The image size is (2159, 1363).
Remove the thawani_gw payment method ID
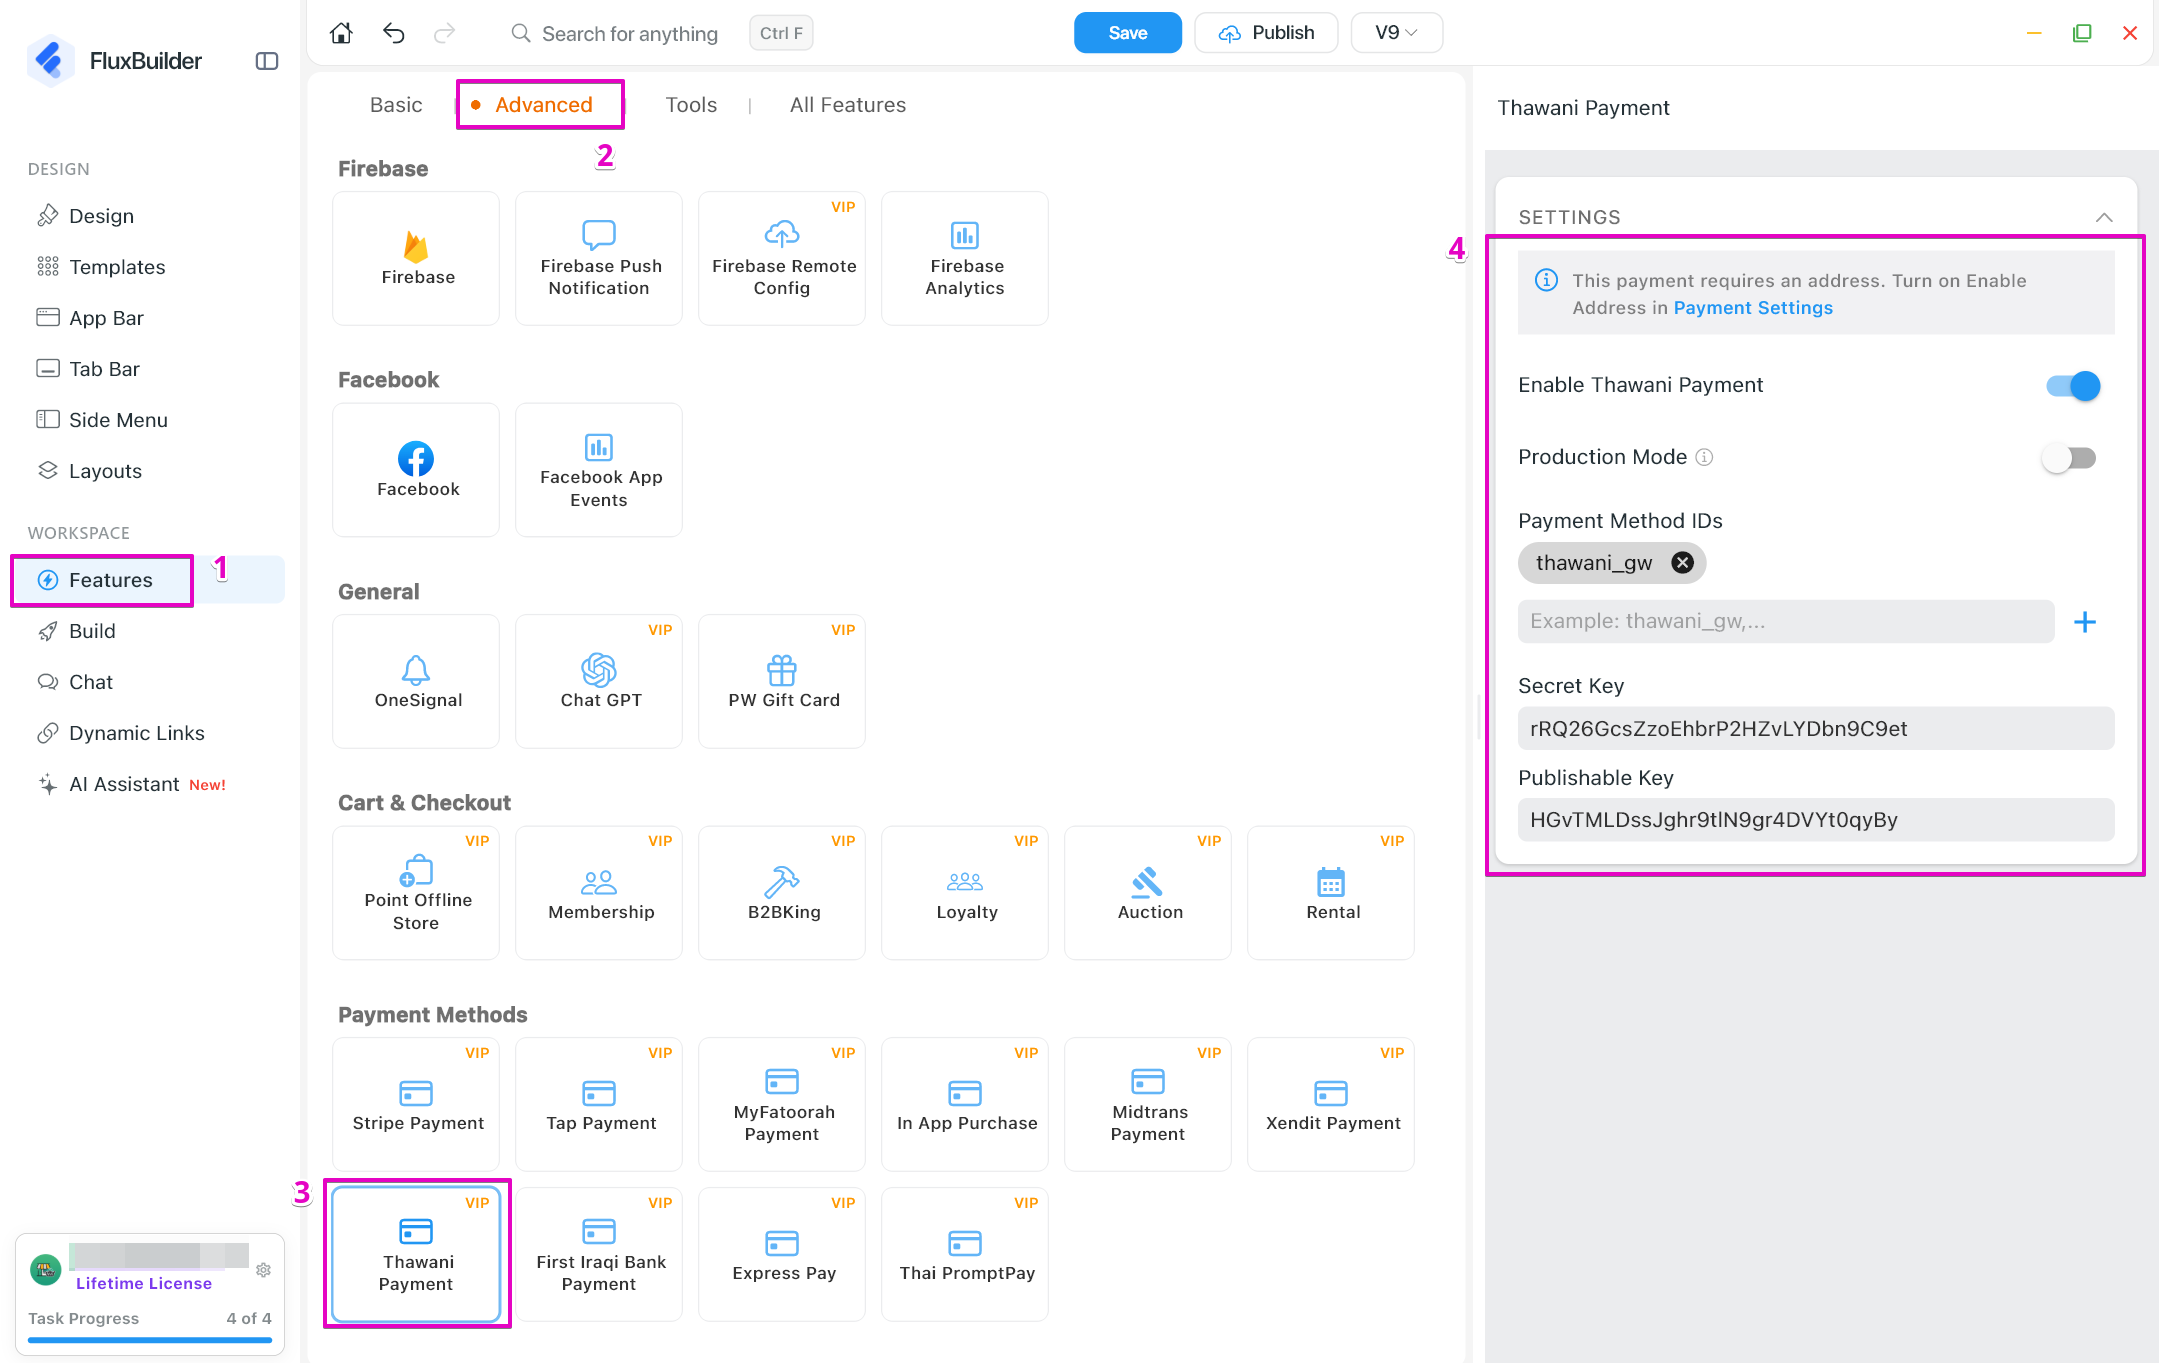[x=1683, y=563]
